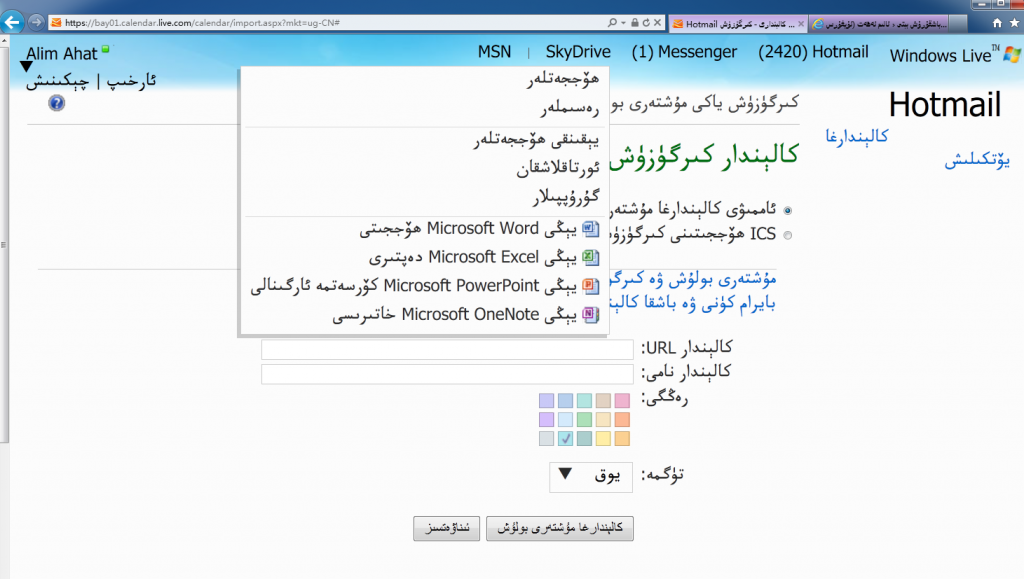Select the first import option radio button
1024x579 pixels.
788,211
